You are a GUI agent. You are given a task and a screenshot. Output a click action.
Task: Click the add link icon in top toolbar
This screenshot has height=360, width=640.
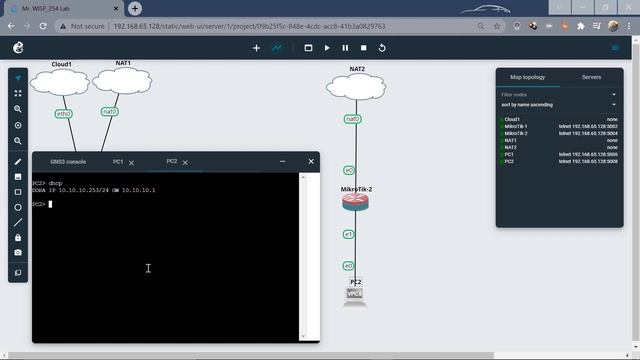click(277, 48)
